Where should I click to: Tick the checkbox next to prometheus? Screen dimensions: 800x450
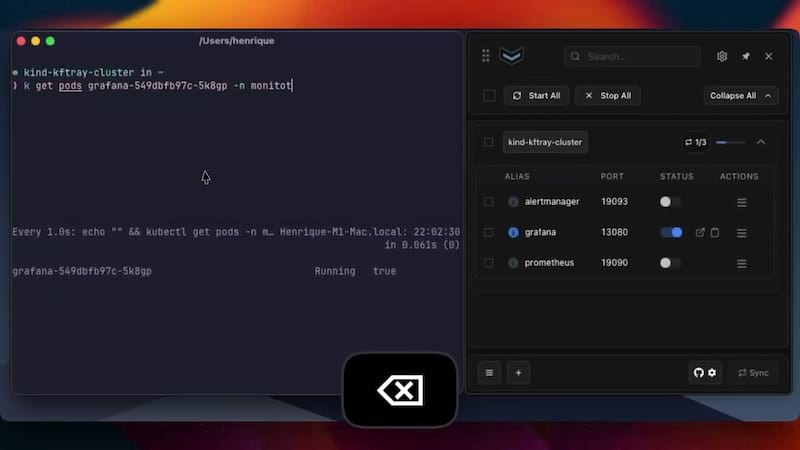tap(488, 263)
